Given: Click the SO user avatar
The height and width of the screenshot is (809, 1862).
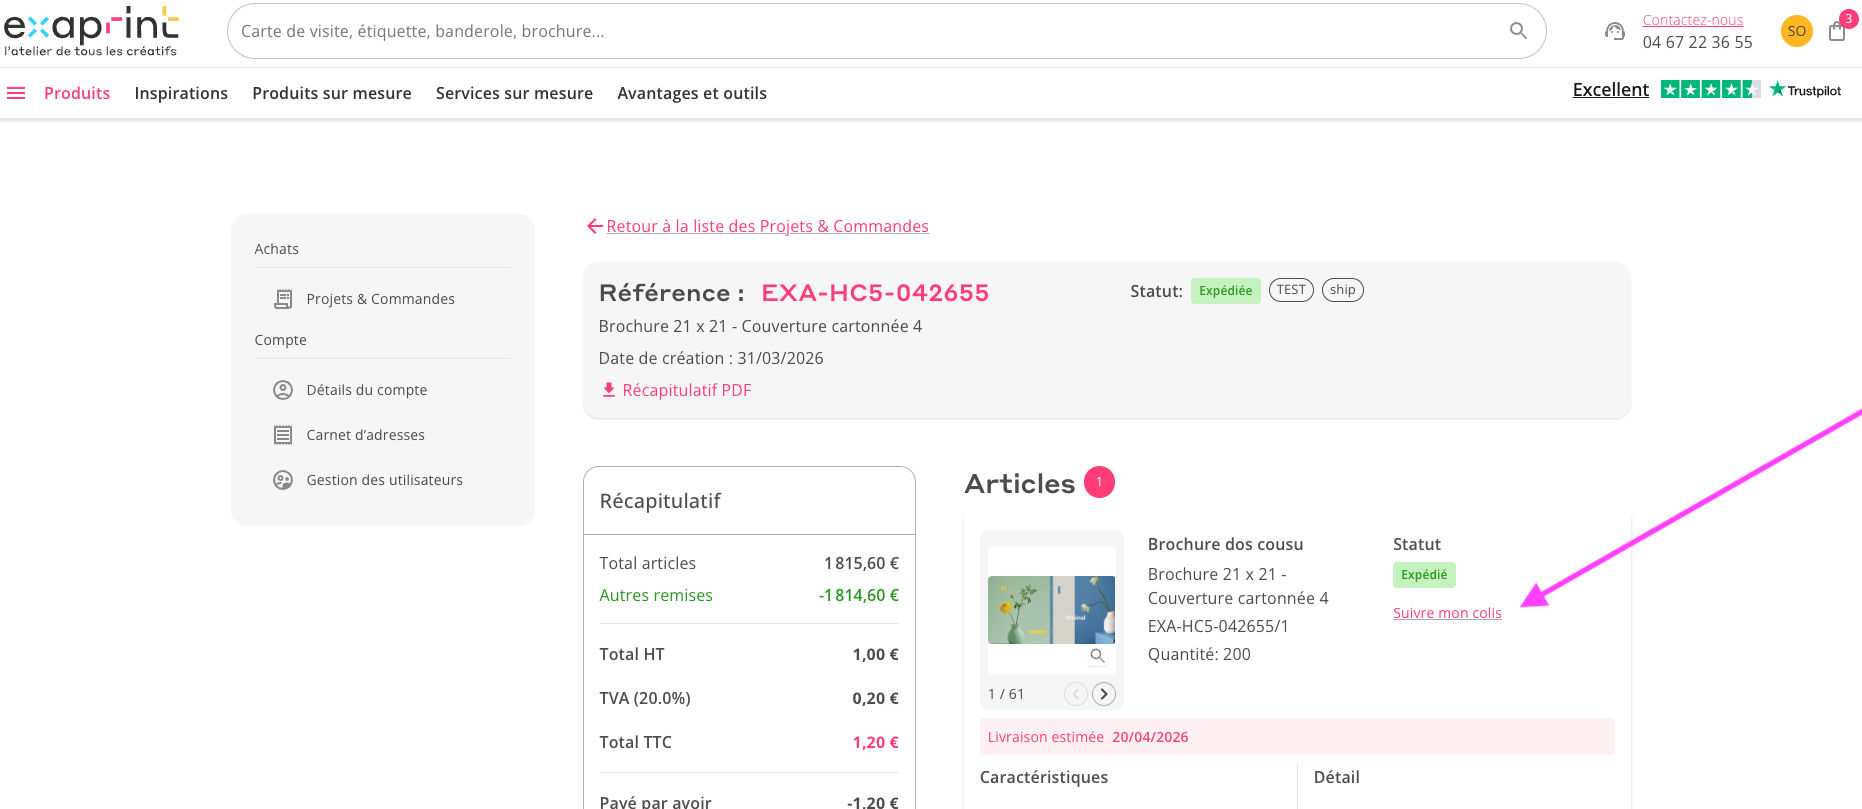Looking at the screenshot, I should (1796, 31).
